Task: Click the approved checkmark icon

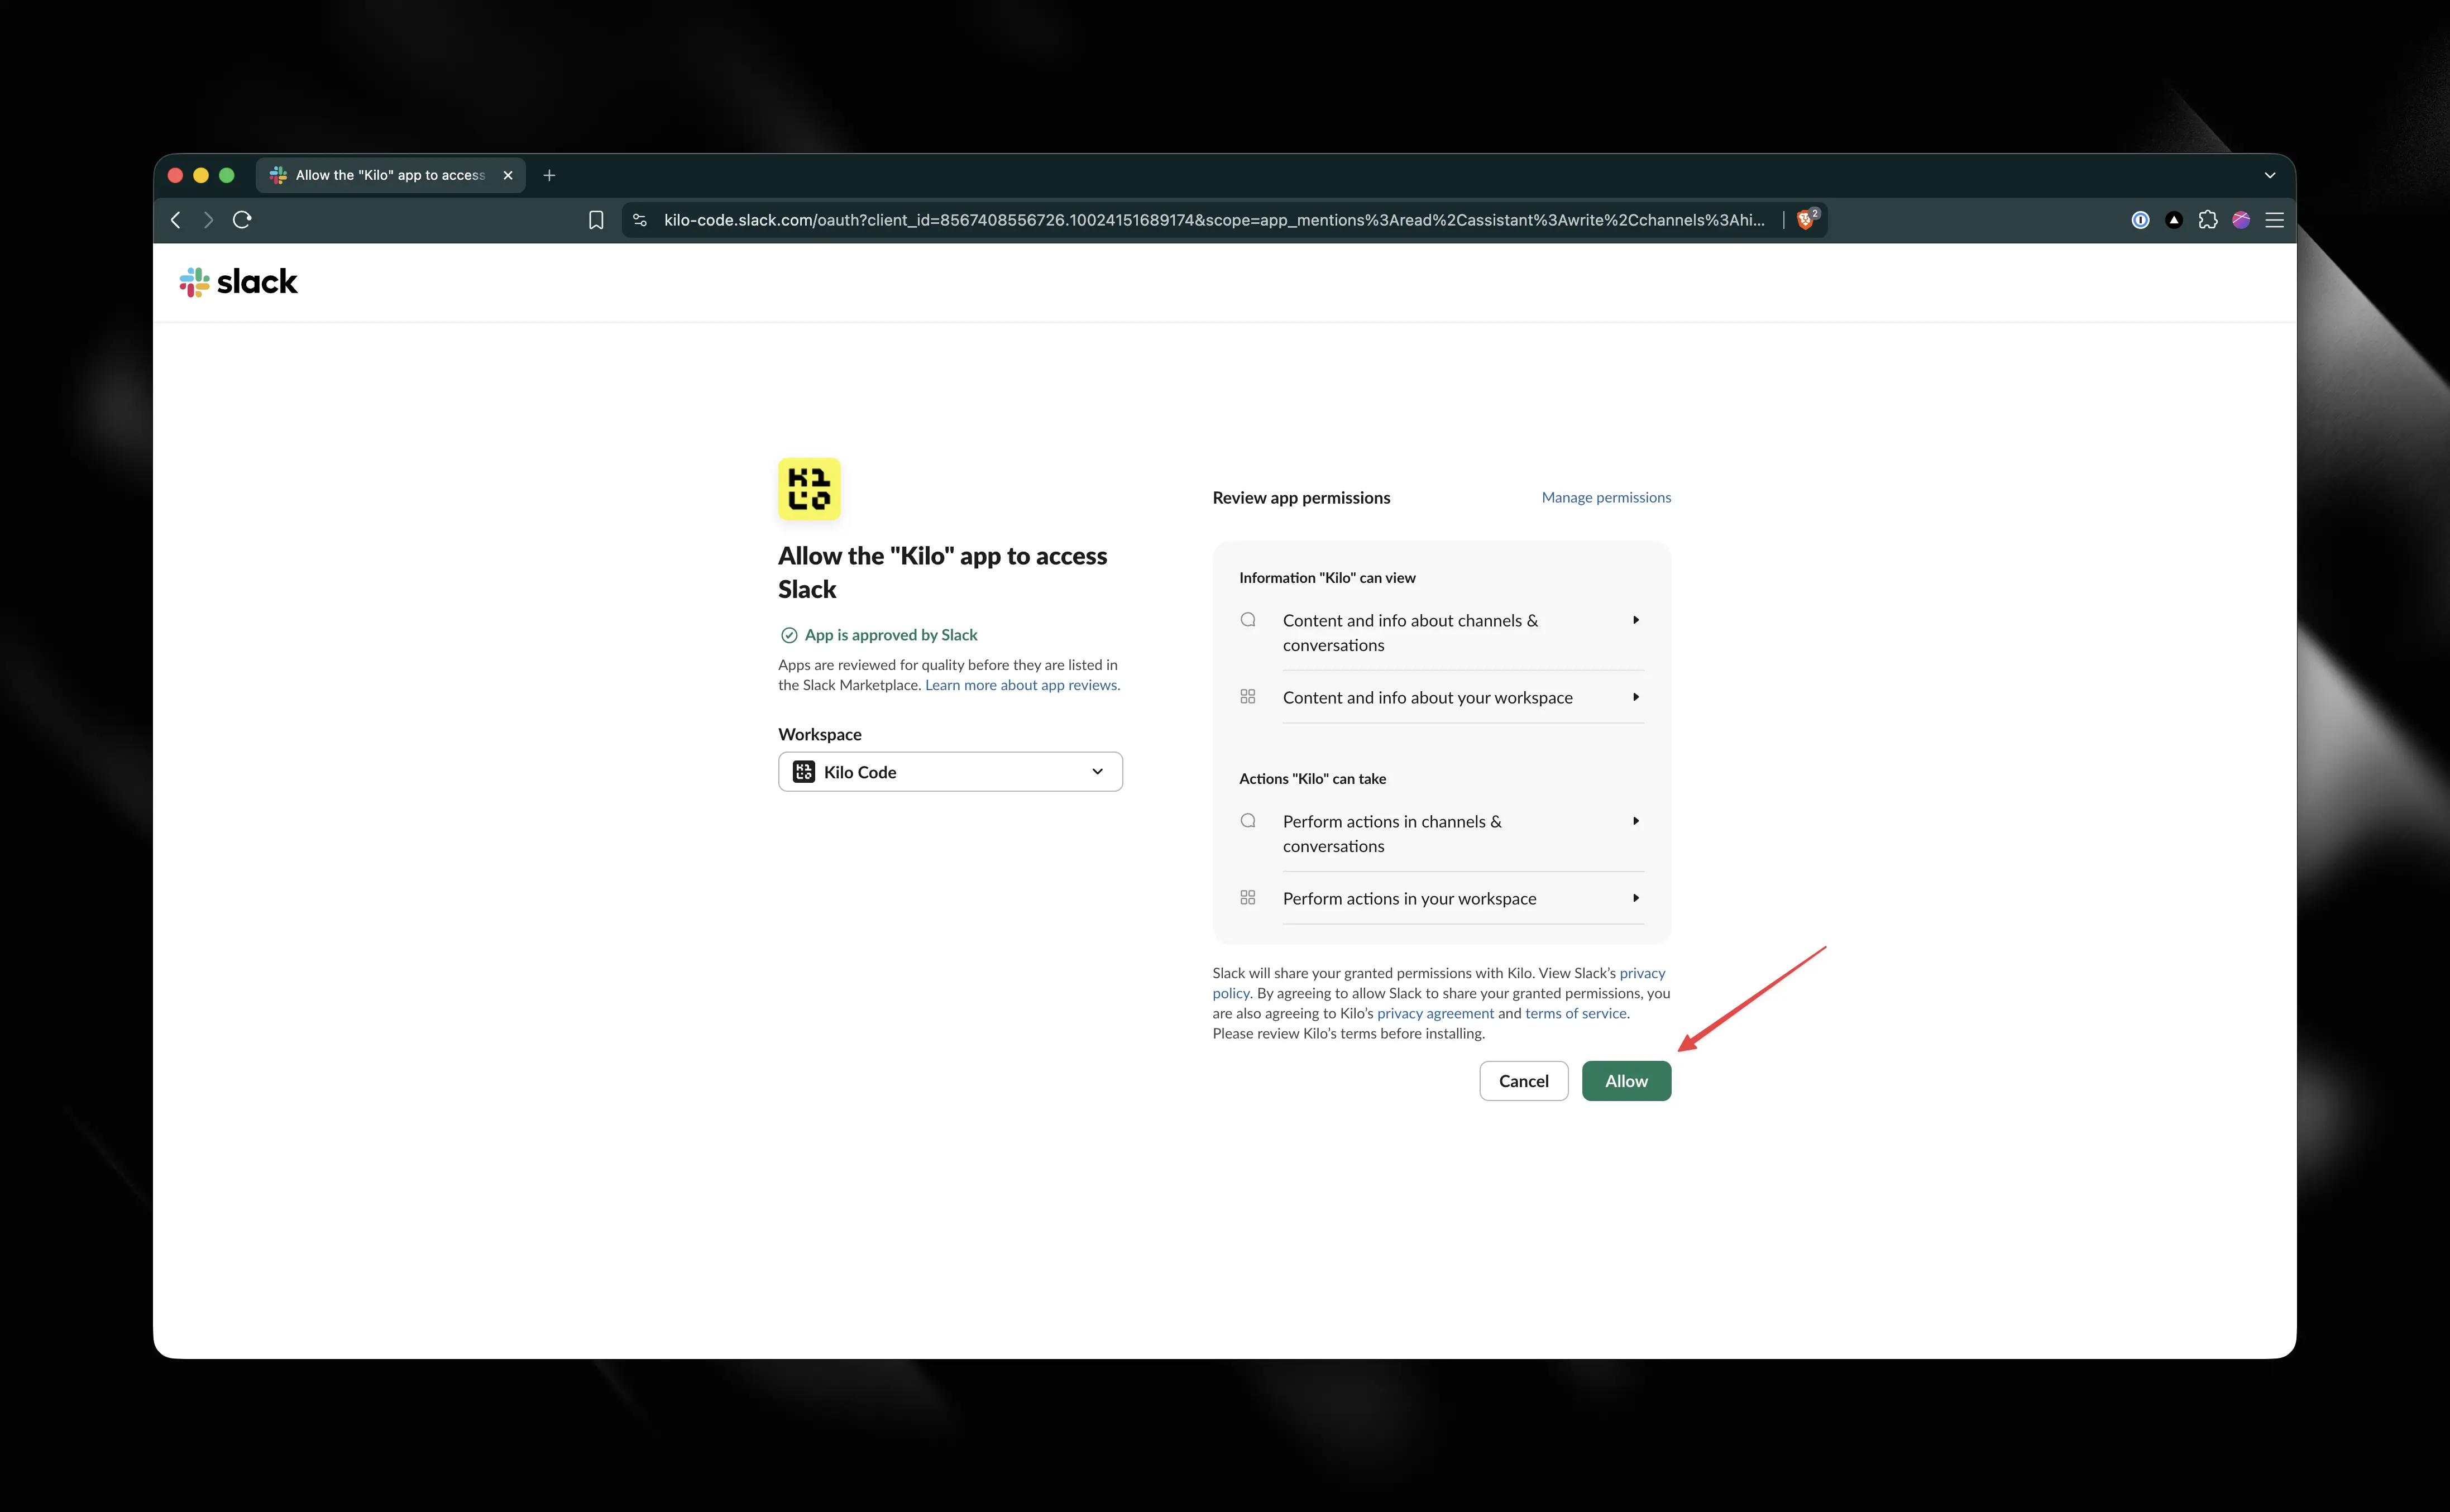Action: tap(789, 635)
